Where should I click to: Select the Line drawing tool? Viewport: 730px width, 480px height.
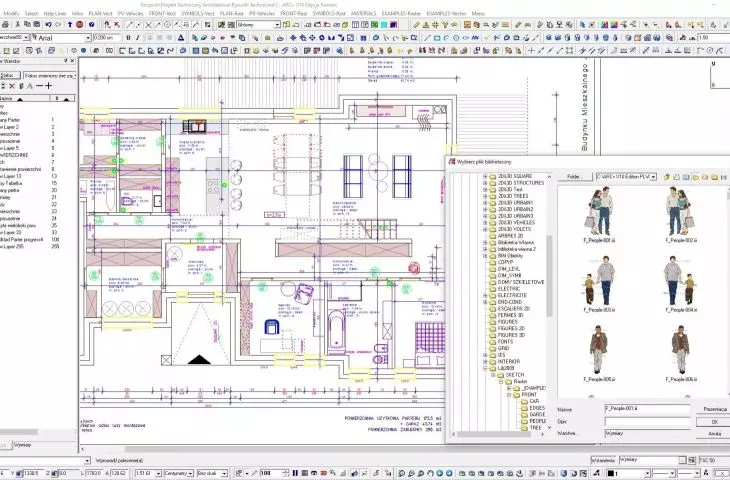pos(427,38)
